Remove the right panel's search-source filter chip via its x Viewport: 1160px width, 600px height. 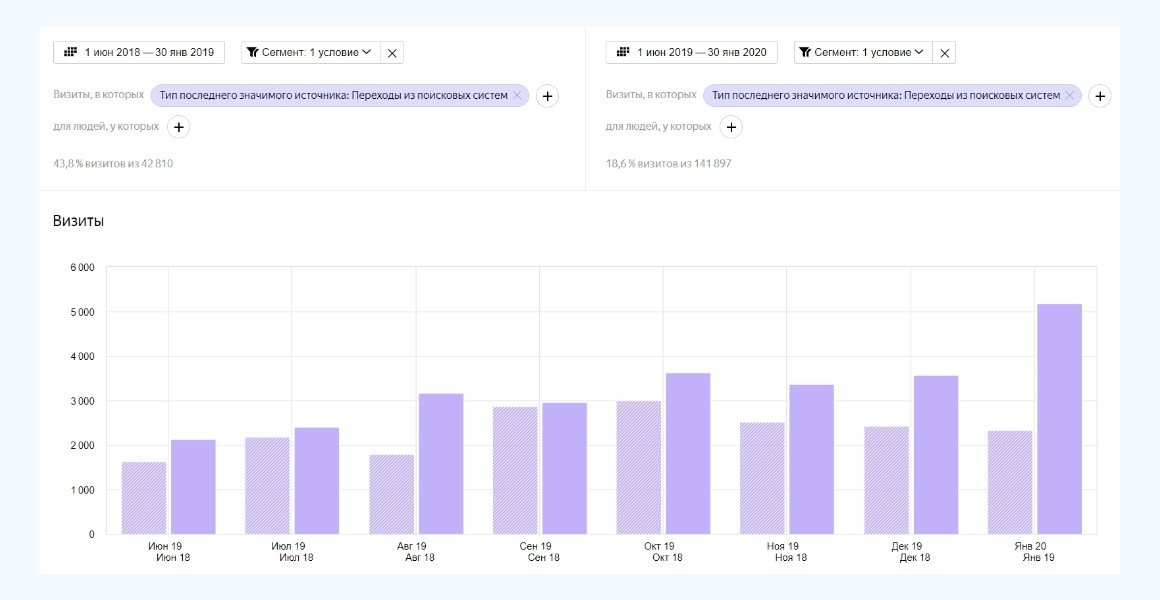pyautogui.click(x=1069, y=96)
